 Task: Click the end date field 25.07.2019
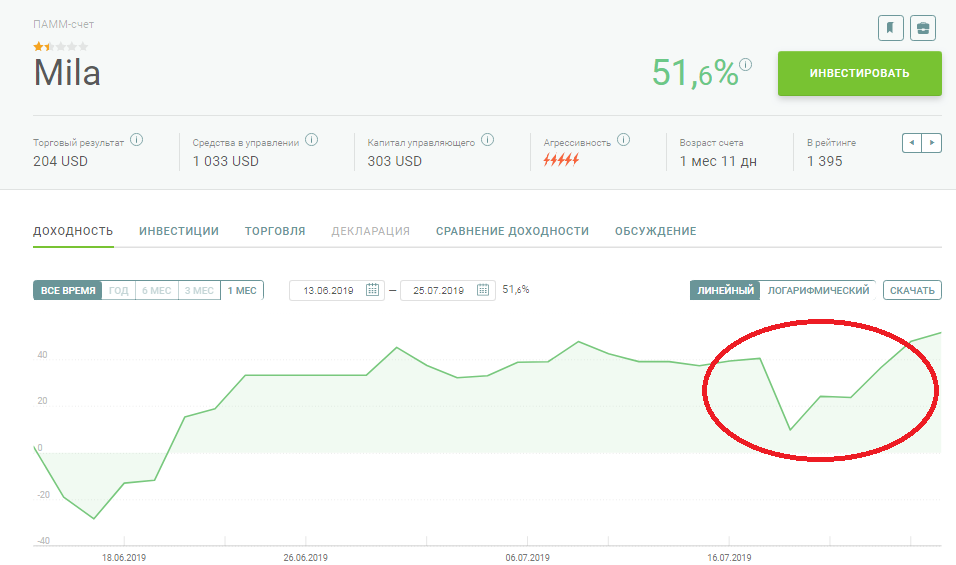click(448, 290)
